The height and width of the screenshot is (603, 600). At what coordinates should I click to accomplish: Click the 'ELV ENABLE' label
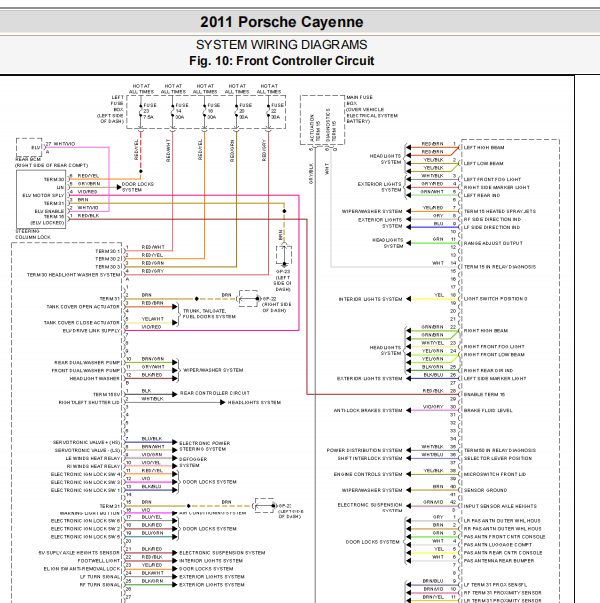[49, 212]
